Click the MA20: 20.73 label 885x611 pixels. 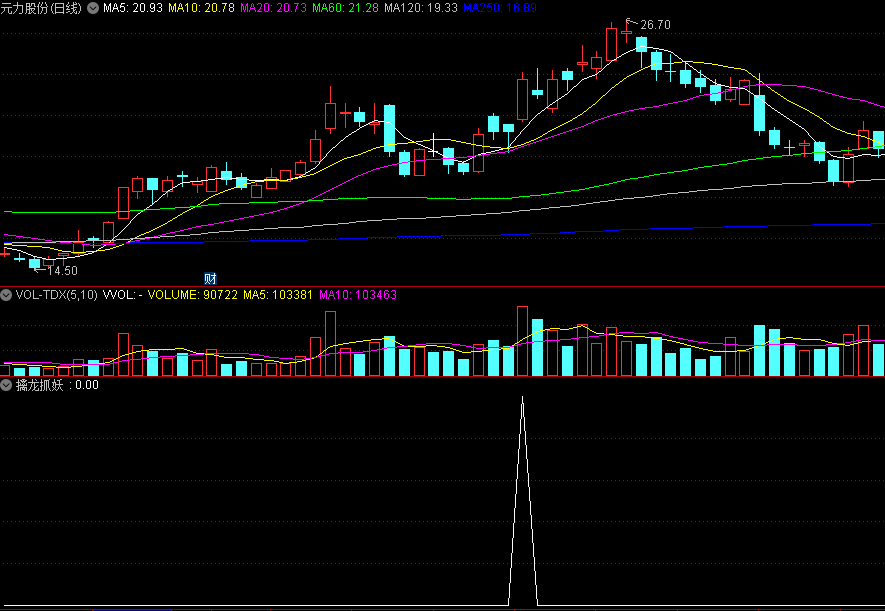[274, 8]
